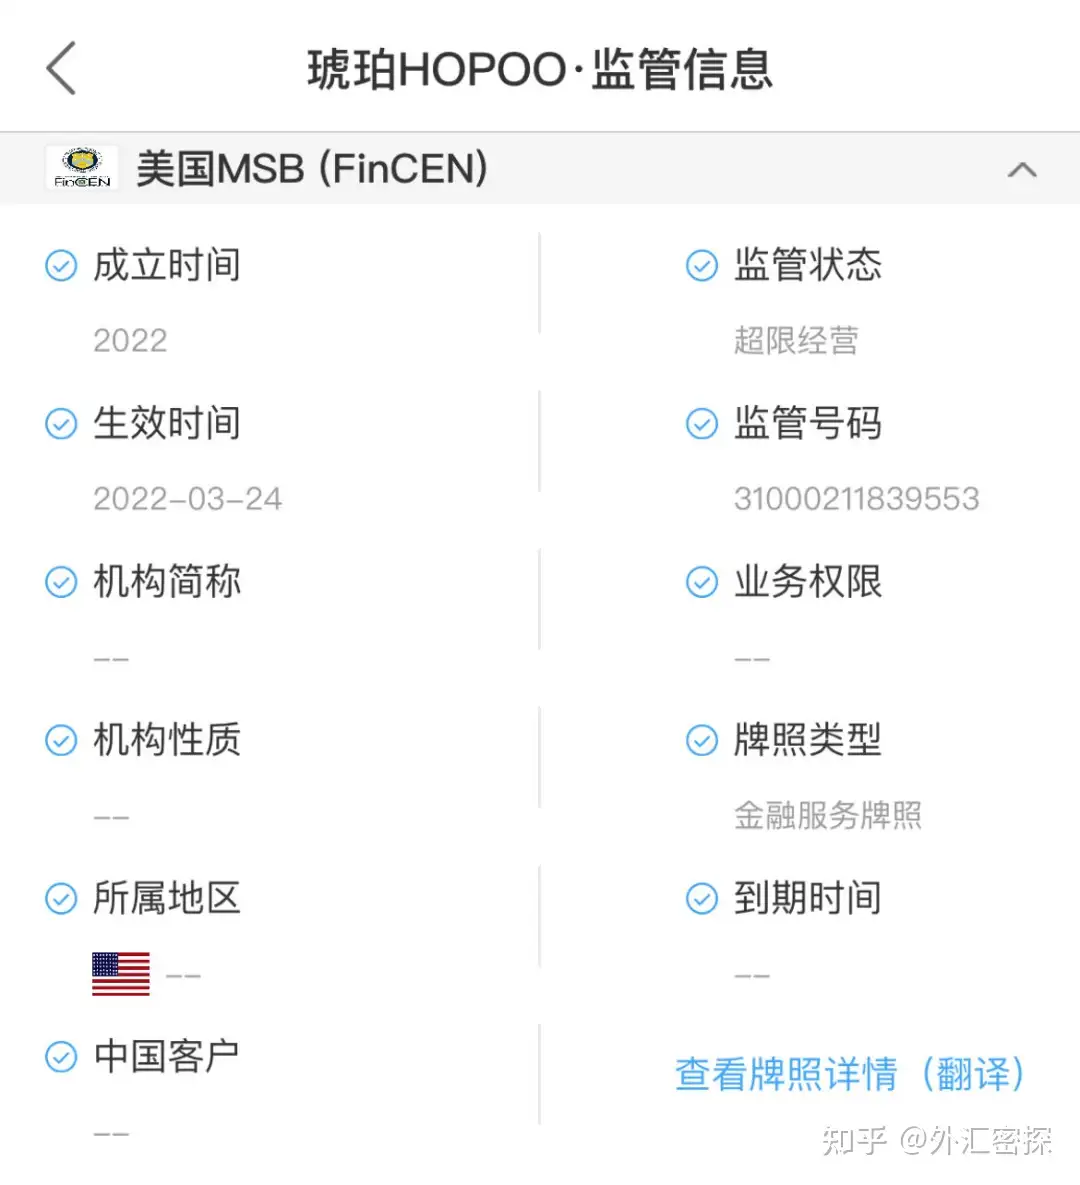Tap the 琥珀HOPOO·监管信息 page title
Image resolution: width=1080 pixels, height=1185 pixels.
click(540, 70)
